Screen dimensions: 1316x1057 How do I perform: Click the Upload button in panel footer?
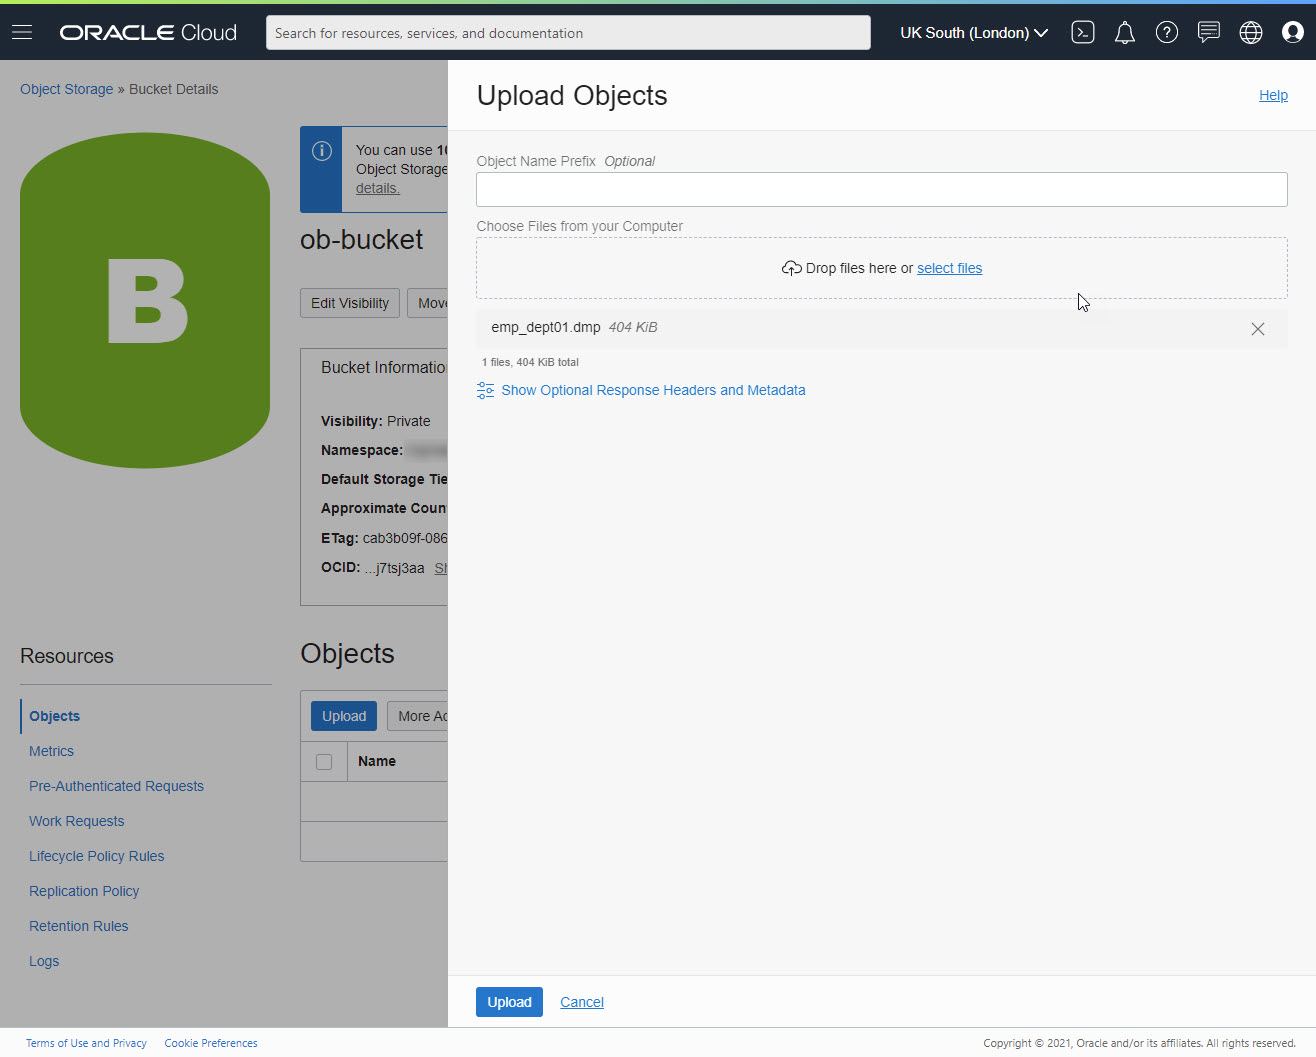pyautogui.click(x=509, y=1002)
